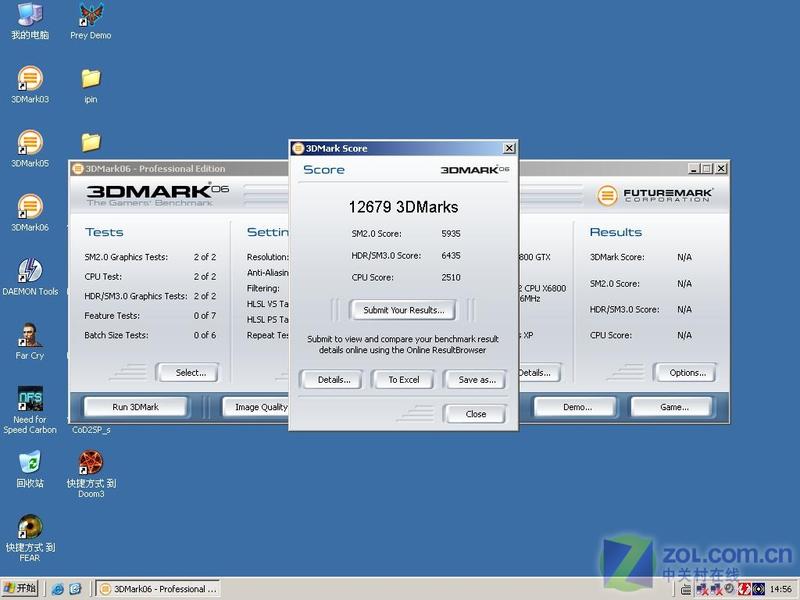Click the second quick launch icon beside Internet Explorer
Screen dimensions: 800x600
point(75,589)
